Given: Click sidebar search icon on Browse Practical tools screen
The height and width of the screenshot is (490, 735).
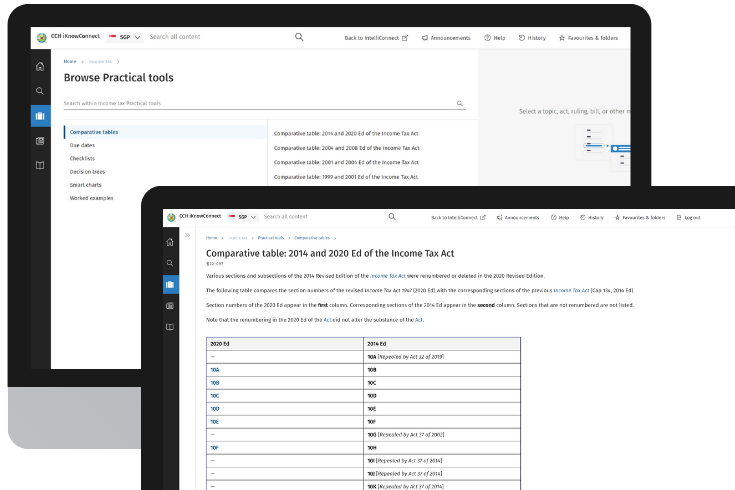Looking at the screenshot, I should coord(40,91).
